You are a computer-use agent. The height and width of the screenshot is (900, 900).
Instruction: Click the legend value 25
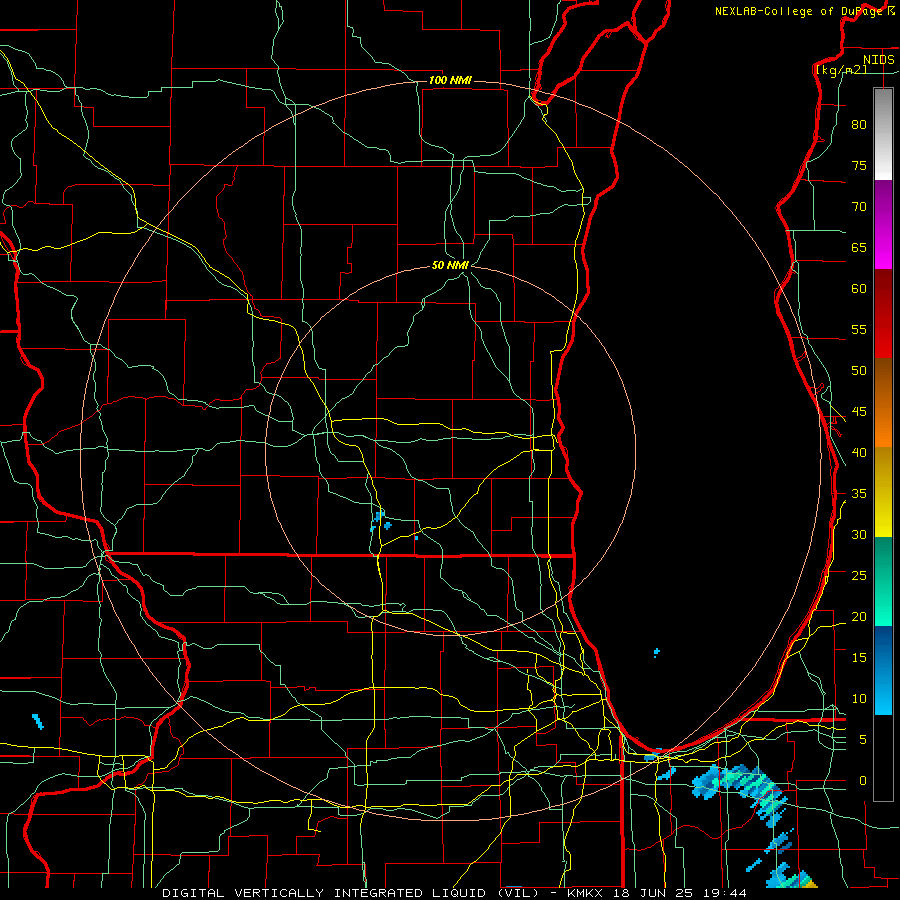(x=859, y=576)
